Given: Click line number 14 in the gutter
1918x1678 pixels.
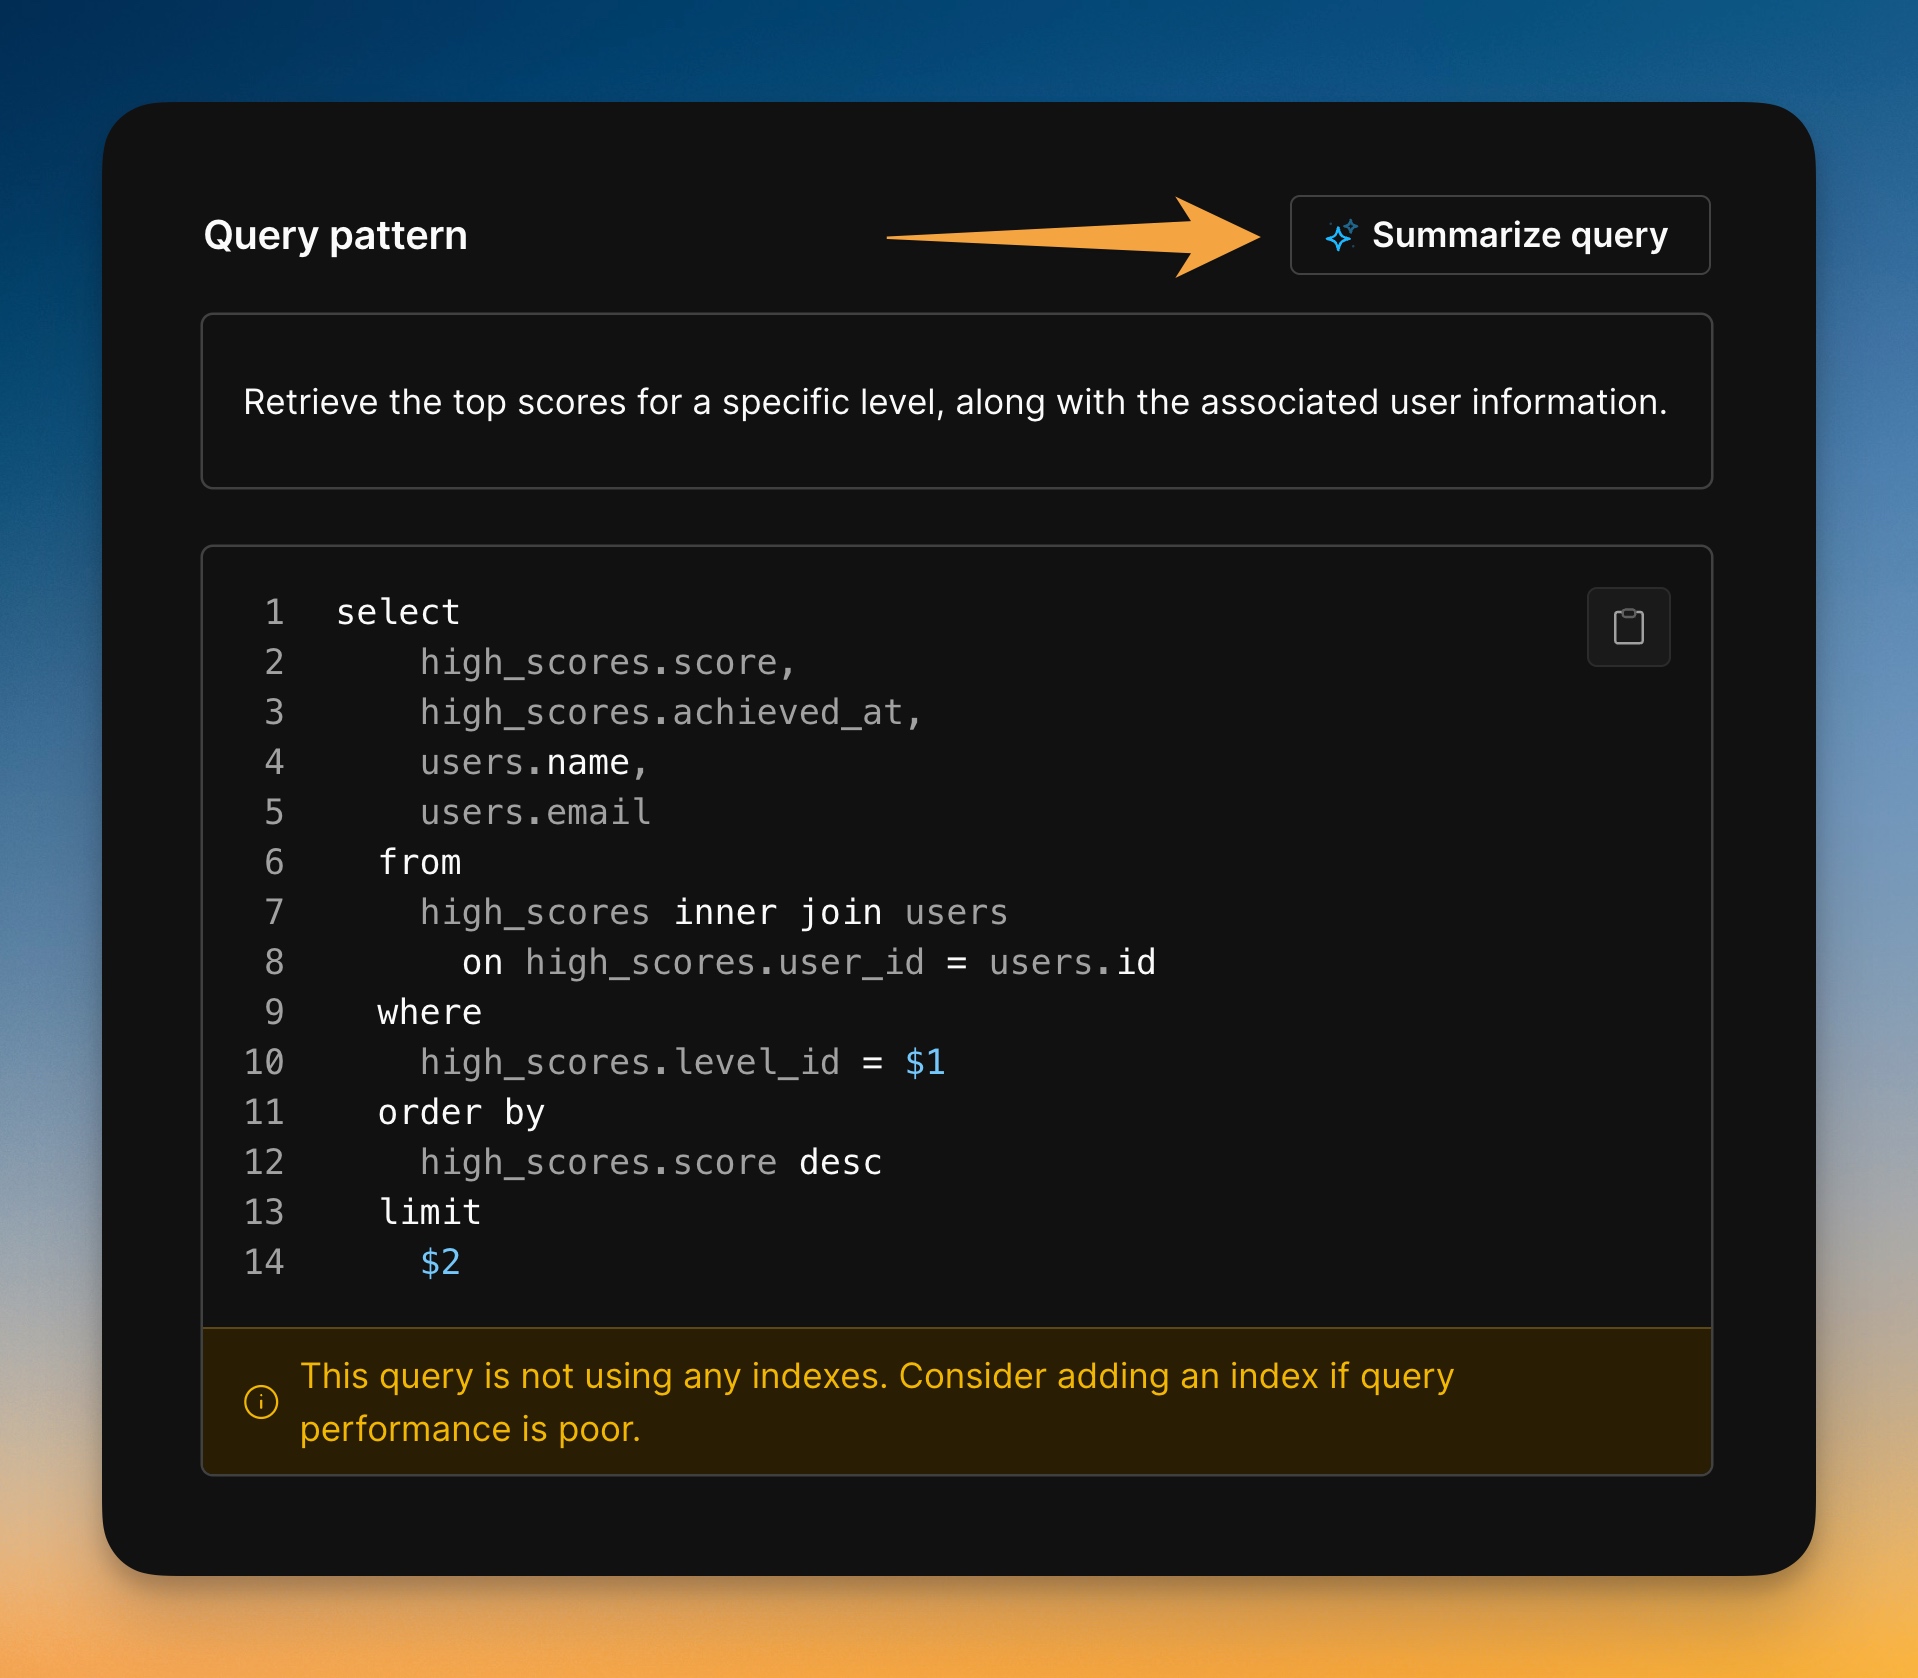Looking at the screenshot, I should point(264,1262).
